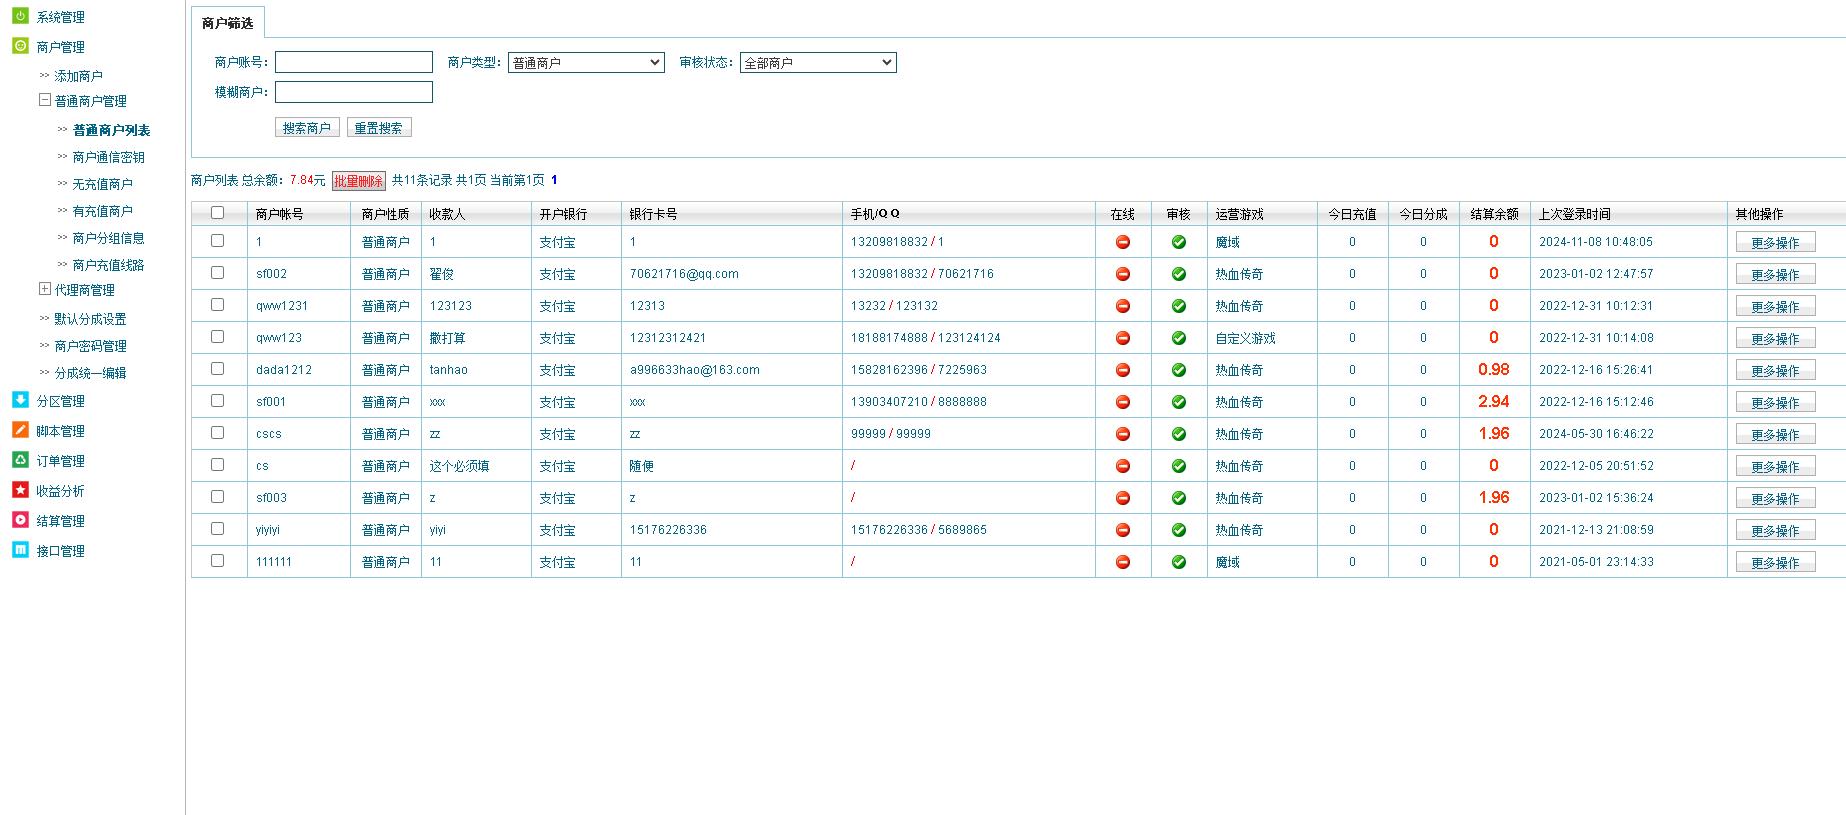This screenshot has width=1846, height=815.
Task: Click login time 2024-11-08 10:48:05
Action: pos(1596,242)
